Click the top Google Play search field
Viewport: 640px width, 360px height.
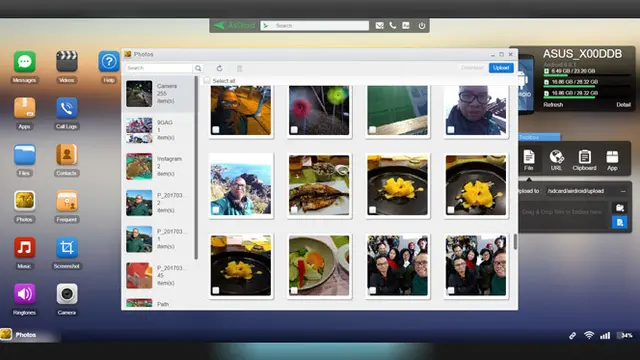(315, 26)
